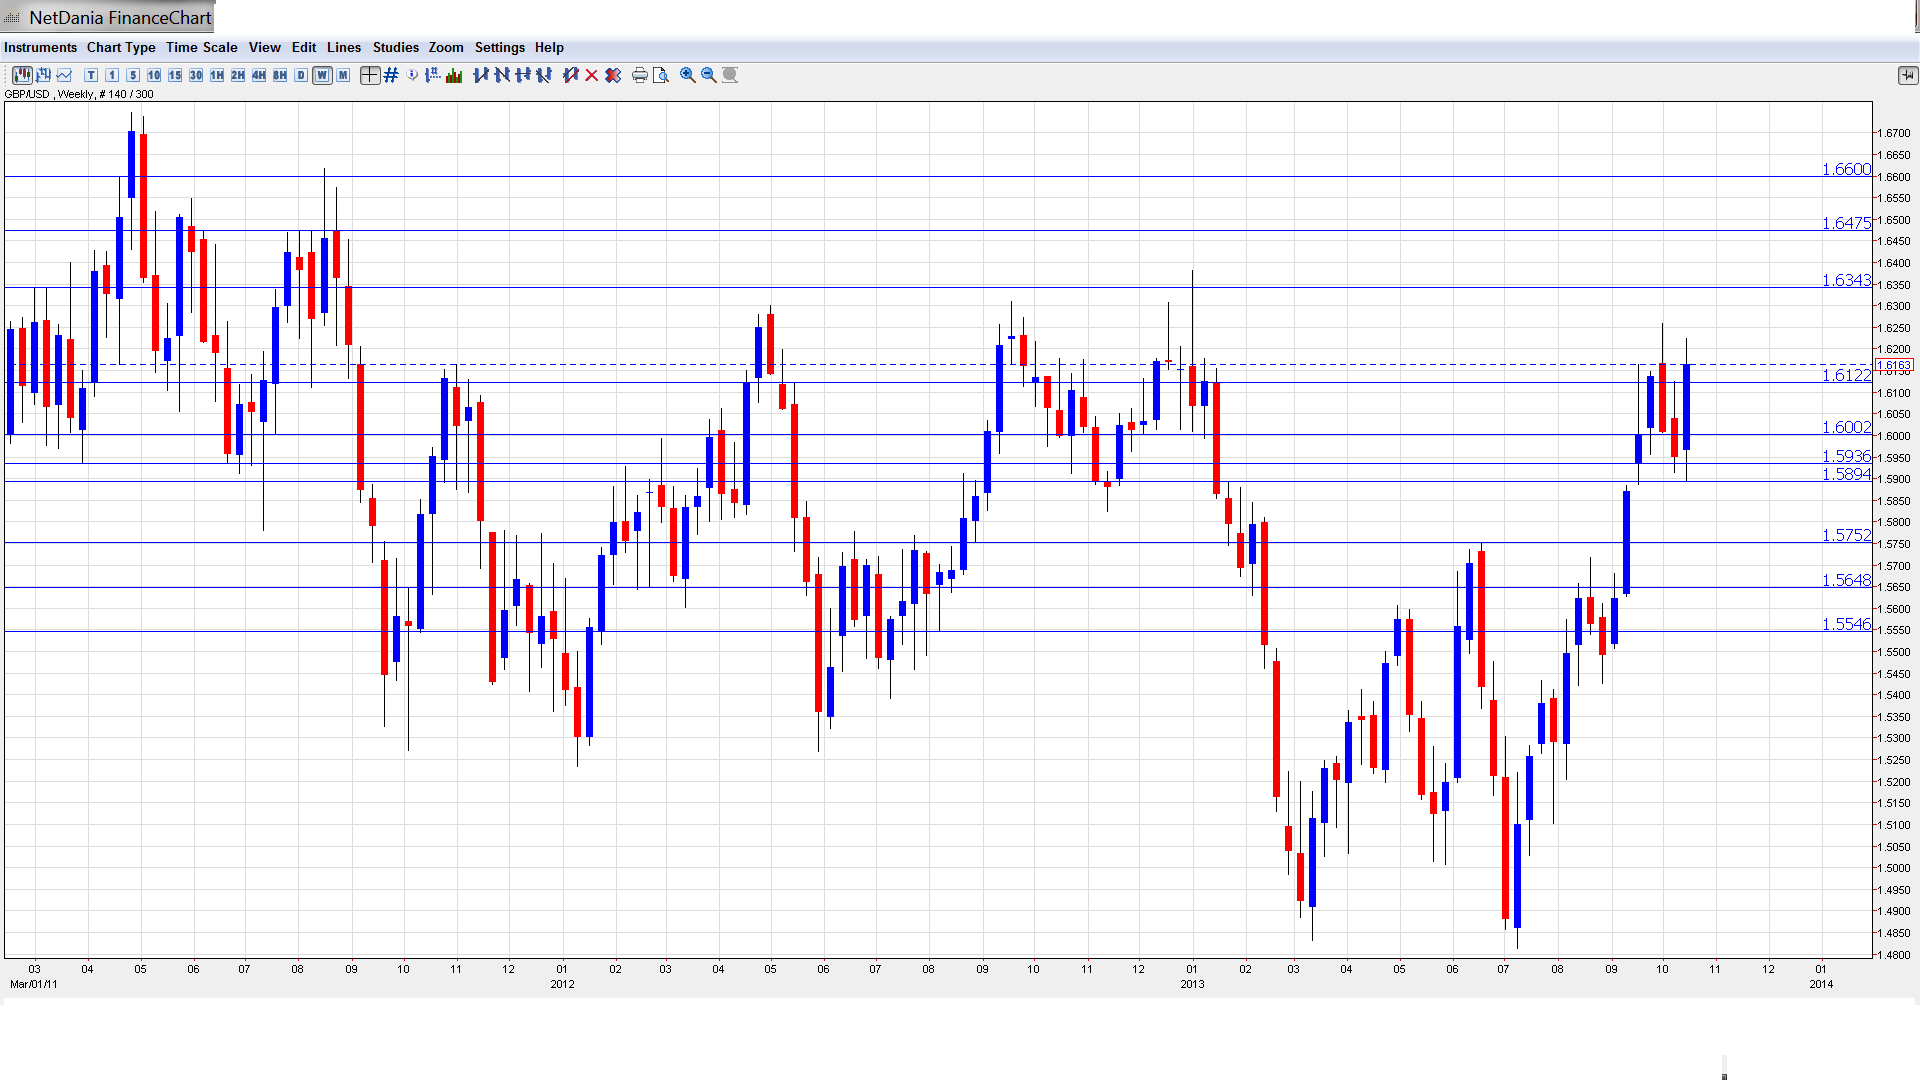Open the Chart Type menu
The width and height of the screenshot is (1920, 1080).
tap(121, 47)
